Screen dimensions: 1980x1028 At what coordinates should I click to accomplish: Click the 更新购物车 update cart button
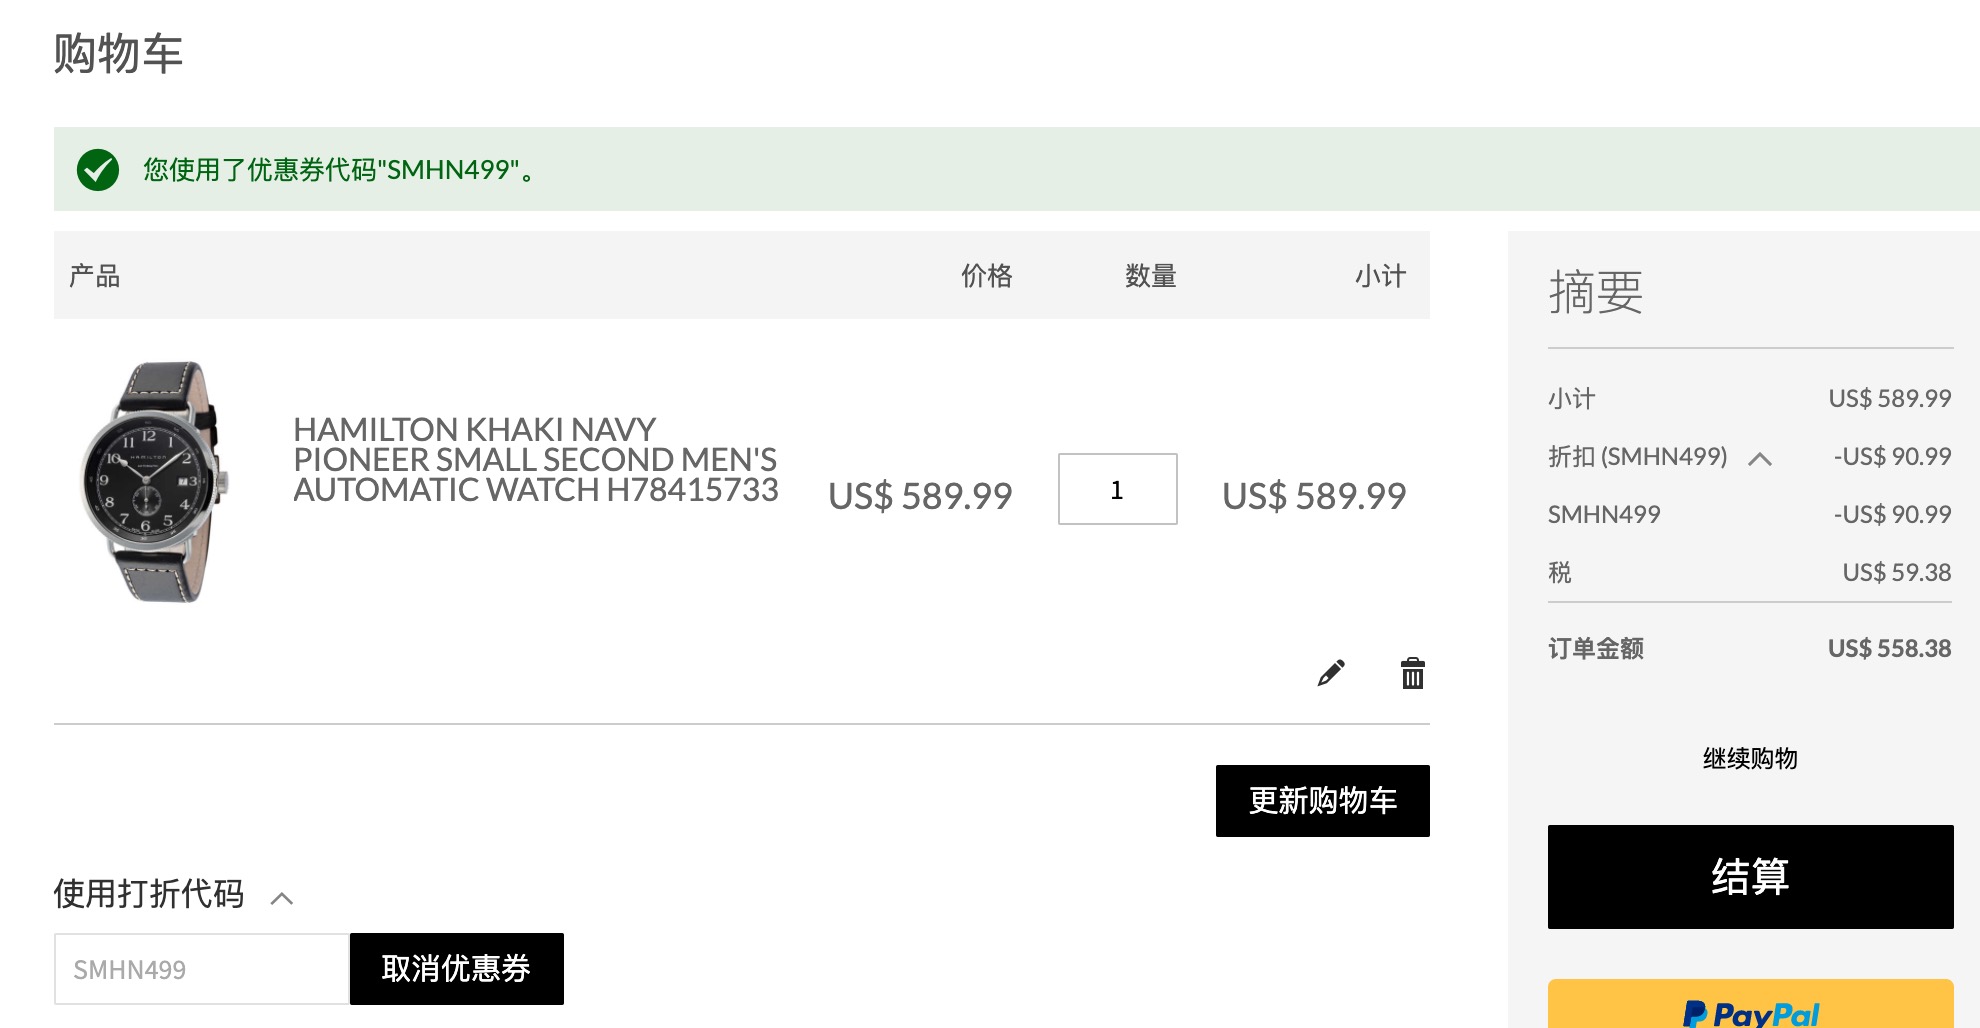pos(1322,801)
